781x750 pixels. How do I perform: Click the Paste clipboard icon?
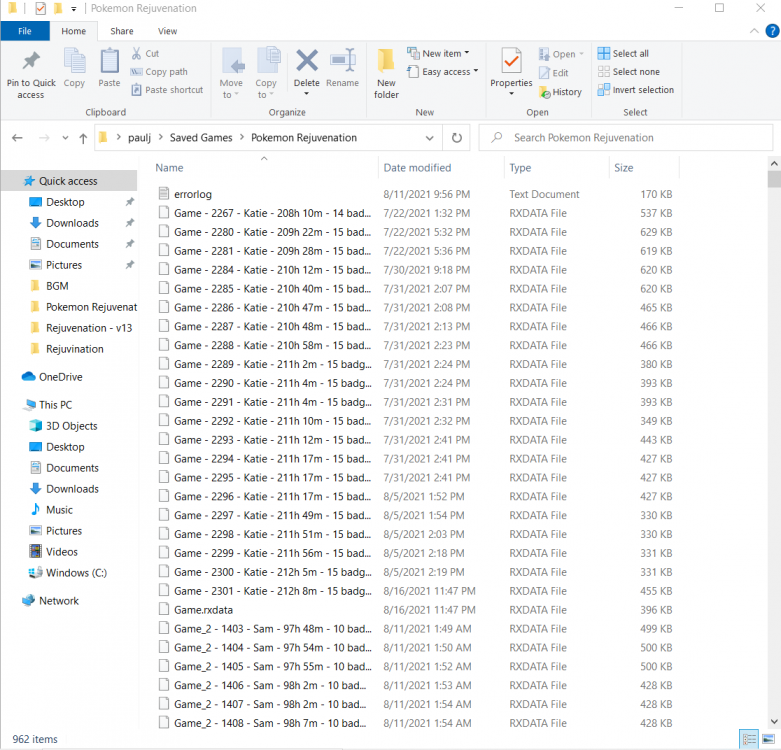(109, 61)
